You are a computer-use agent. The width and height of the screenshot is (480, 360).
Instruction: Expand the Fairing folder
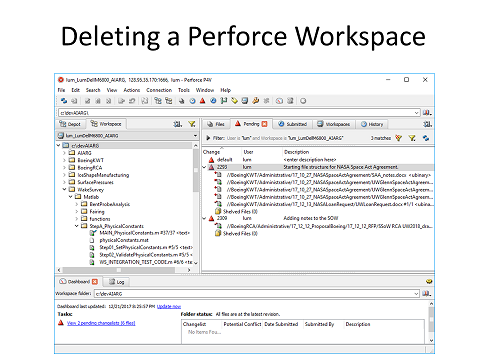(x=77, y=212)
